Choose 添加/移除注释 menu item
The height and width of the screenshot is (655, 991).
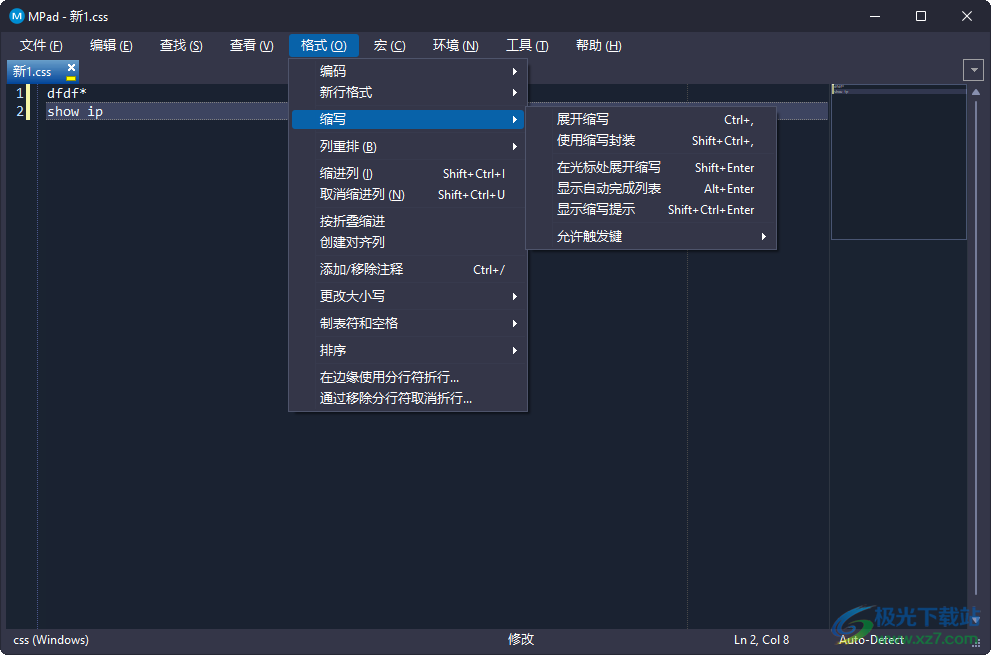408,269
